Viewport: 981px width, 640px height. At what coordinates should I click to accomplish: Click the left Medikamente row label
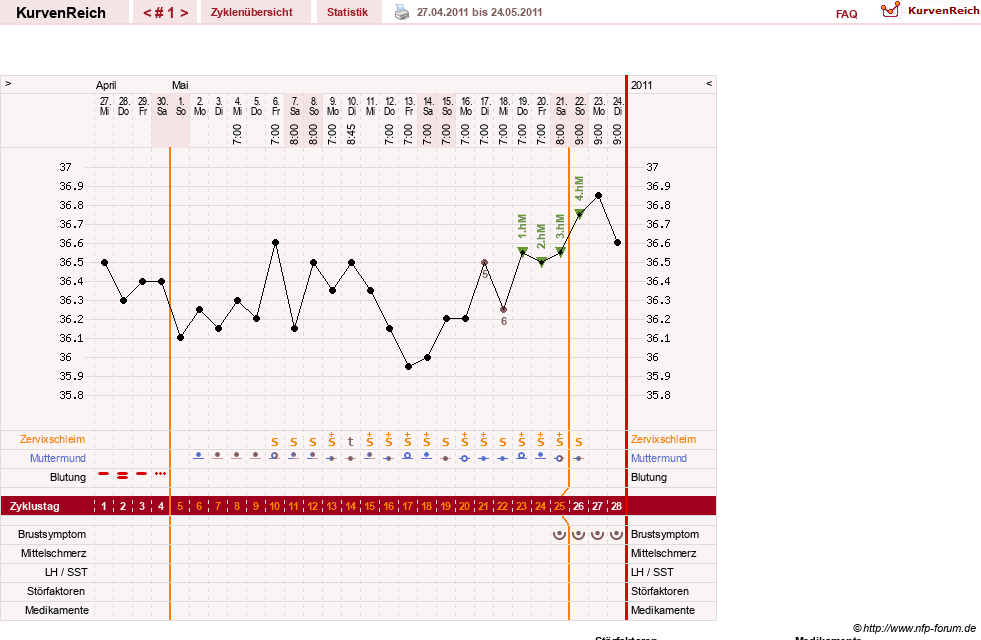point(57,610)
